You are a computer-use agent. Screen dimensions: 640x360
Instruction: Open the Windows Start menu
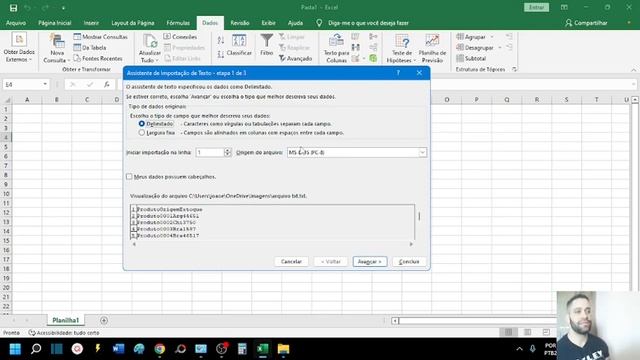tap(15, 349)
